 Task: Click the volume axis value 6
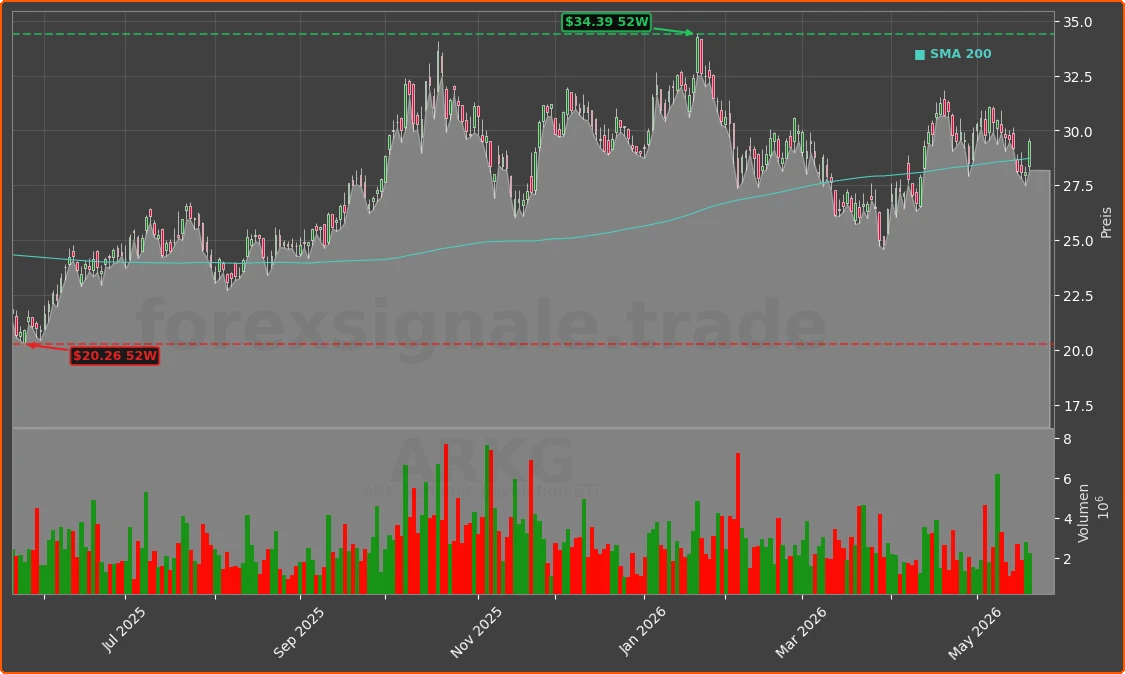tap(1068, 479)
